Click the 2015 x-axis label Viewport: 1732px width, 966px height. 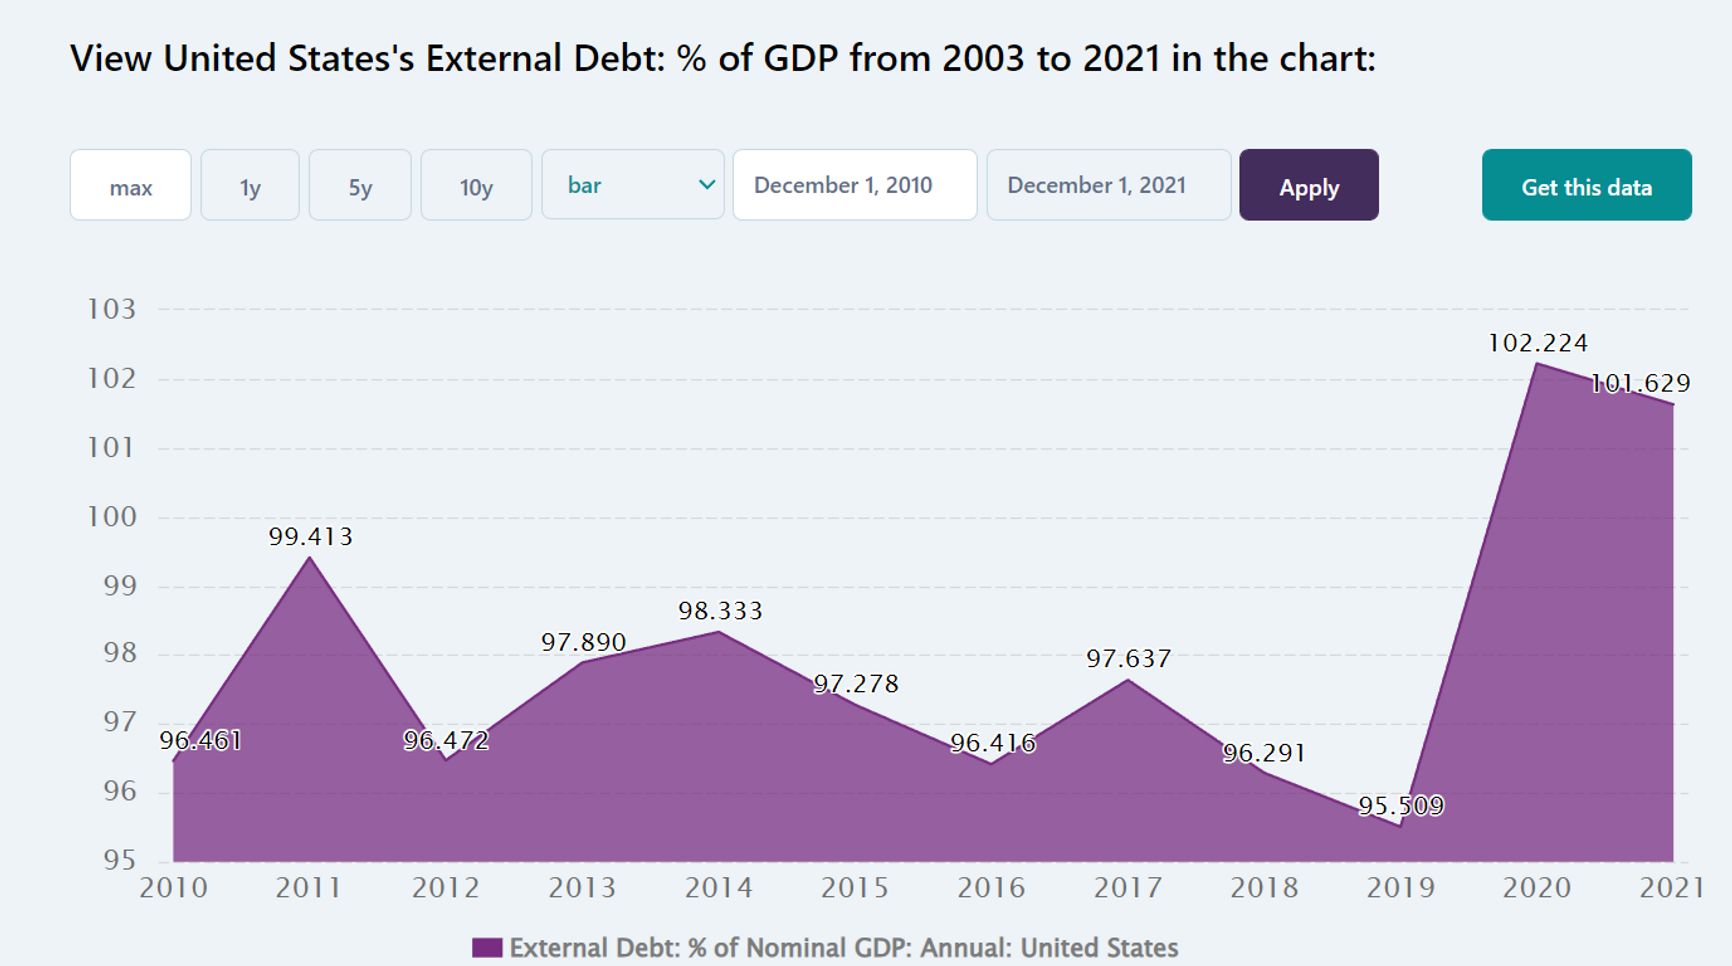855,888
